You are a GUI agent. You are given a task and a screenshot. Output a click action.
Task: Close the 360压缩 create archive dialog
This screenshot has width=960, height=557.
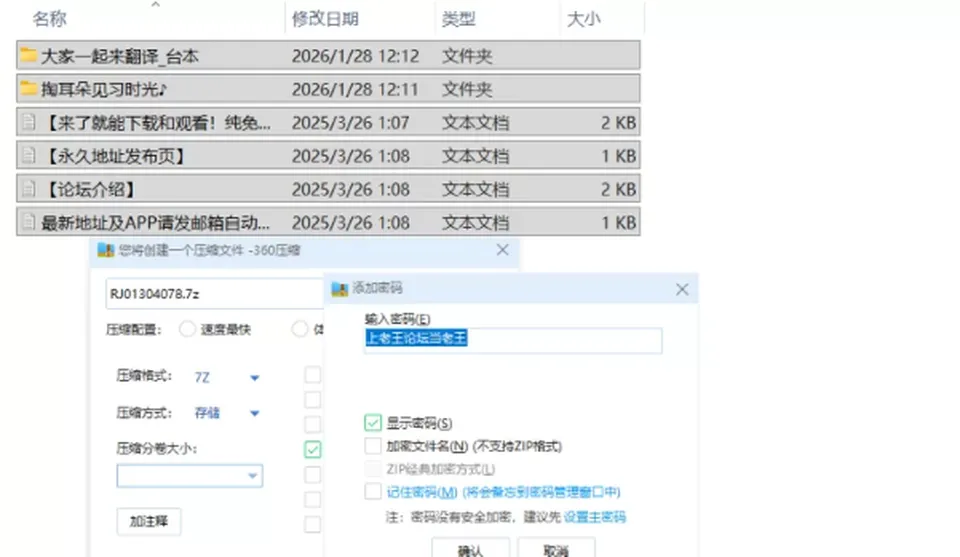click(503, 250)
